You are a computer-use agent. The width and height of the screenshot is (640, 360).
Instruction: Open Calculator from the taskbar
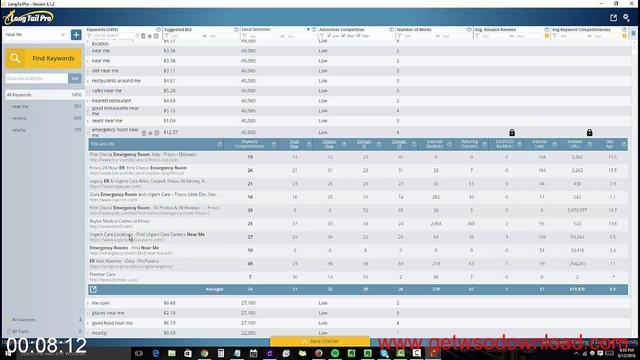(221, 353)
